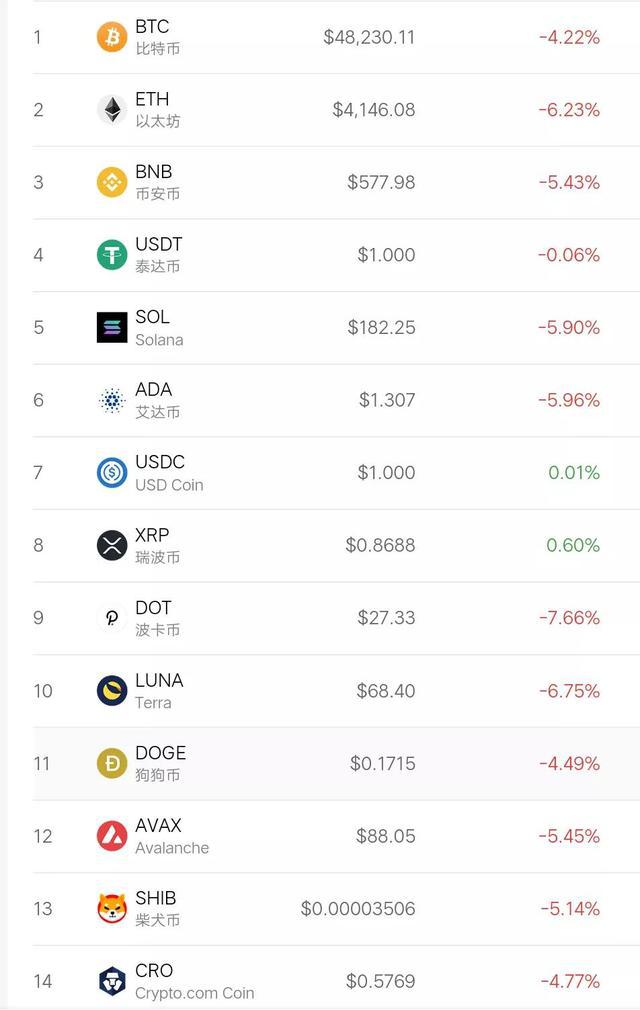
Task: Click the Ethereum diamond logo
Action: pyautogui.click(x=112, y=110)
